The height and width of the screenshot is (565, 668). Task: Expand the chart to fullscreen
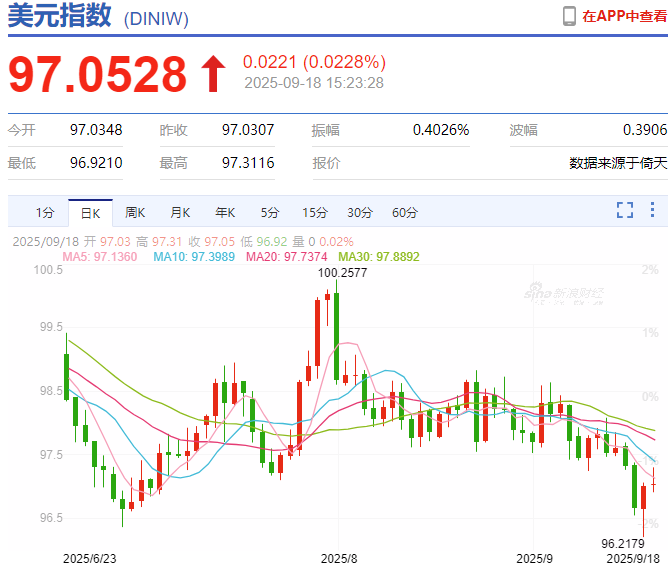(625, 210)
